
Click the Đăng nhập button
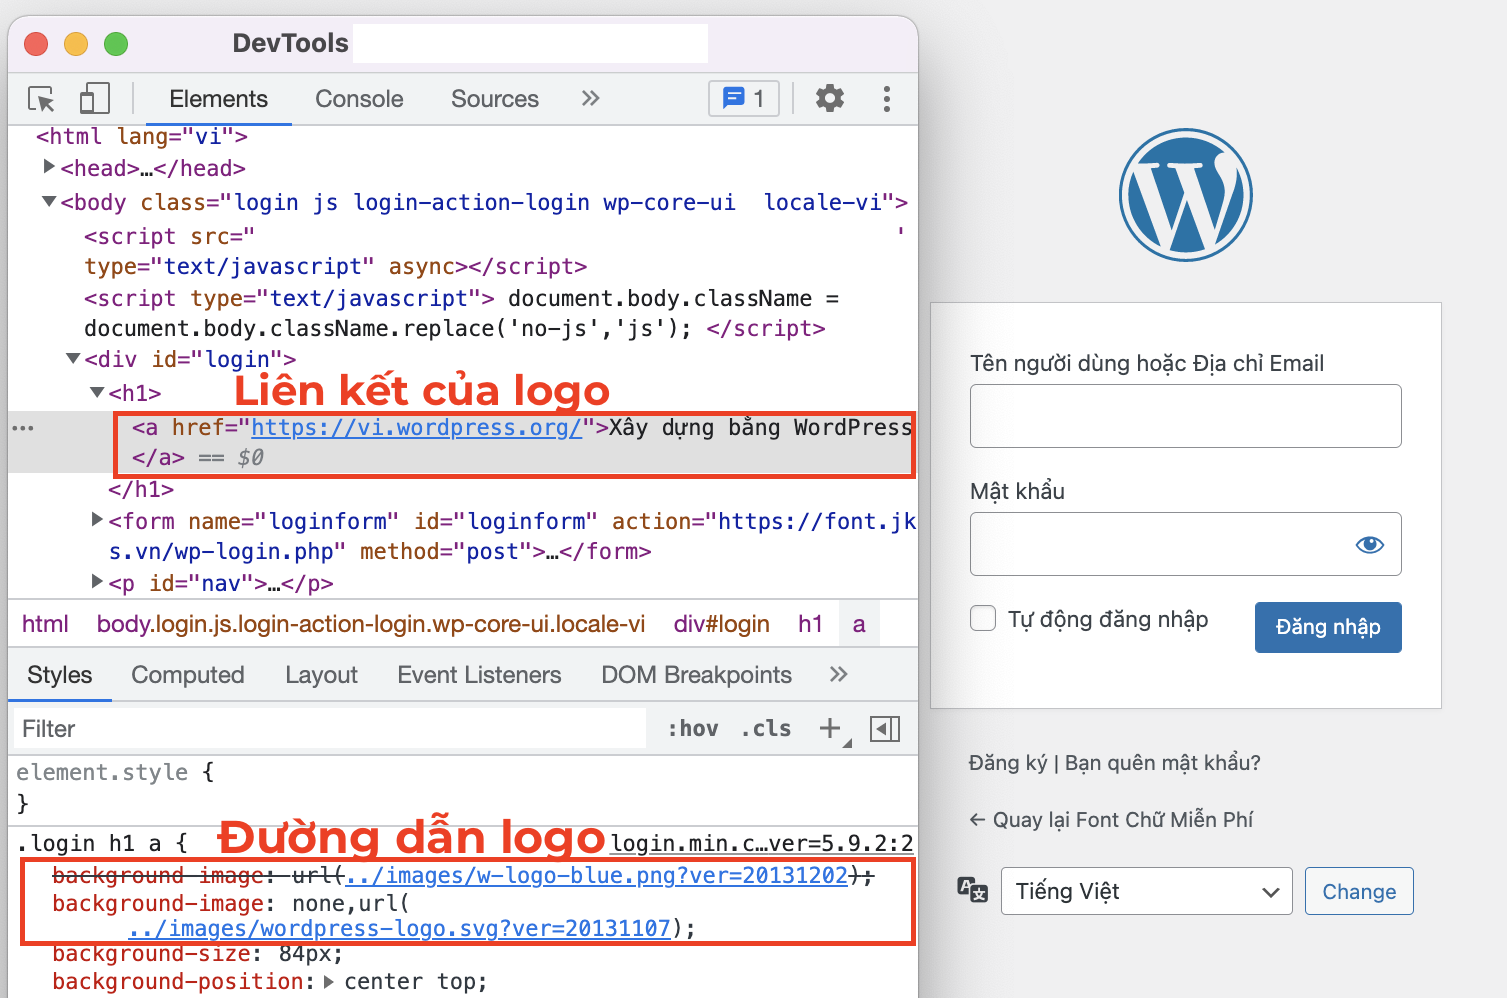point(1328,627)
